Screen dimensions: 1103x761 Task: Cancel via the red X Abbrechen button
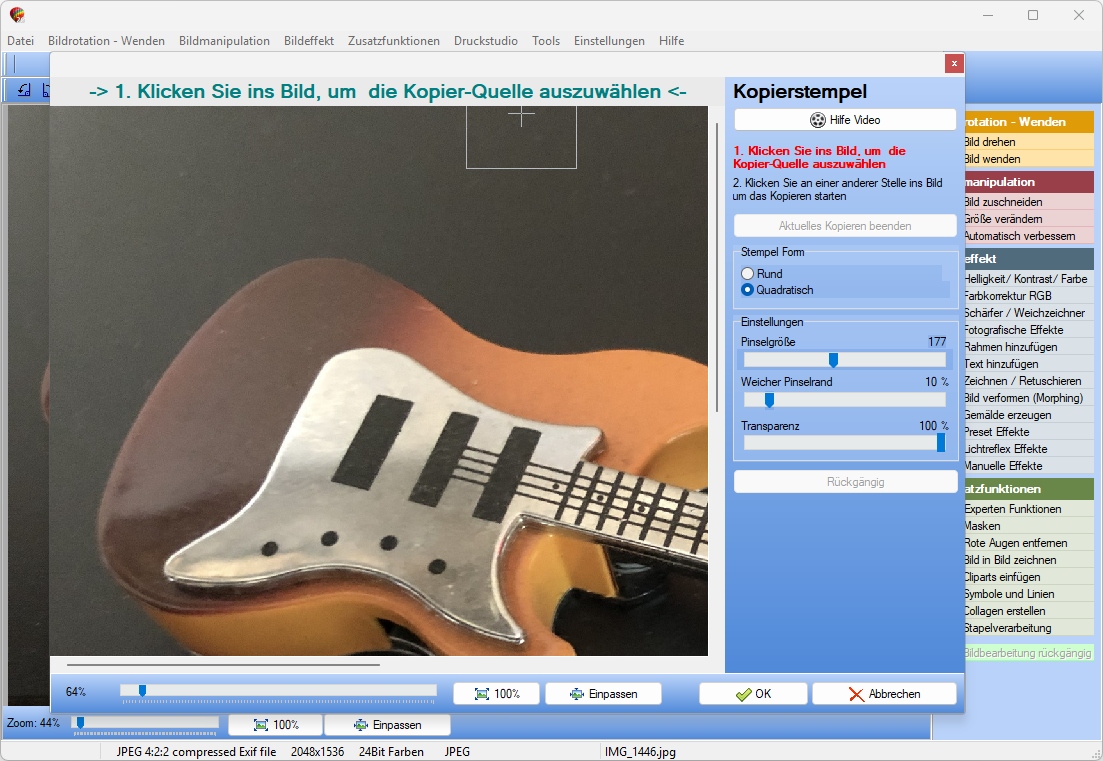click(x=884, y=693)
